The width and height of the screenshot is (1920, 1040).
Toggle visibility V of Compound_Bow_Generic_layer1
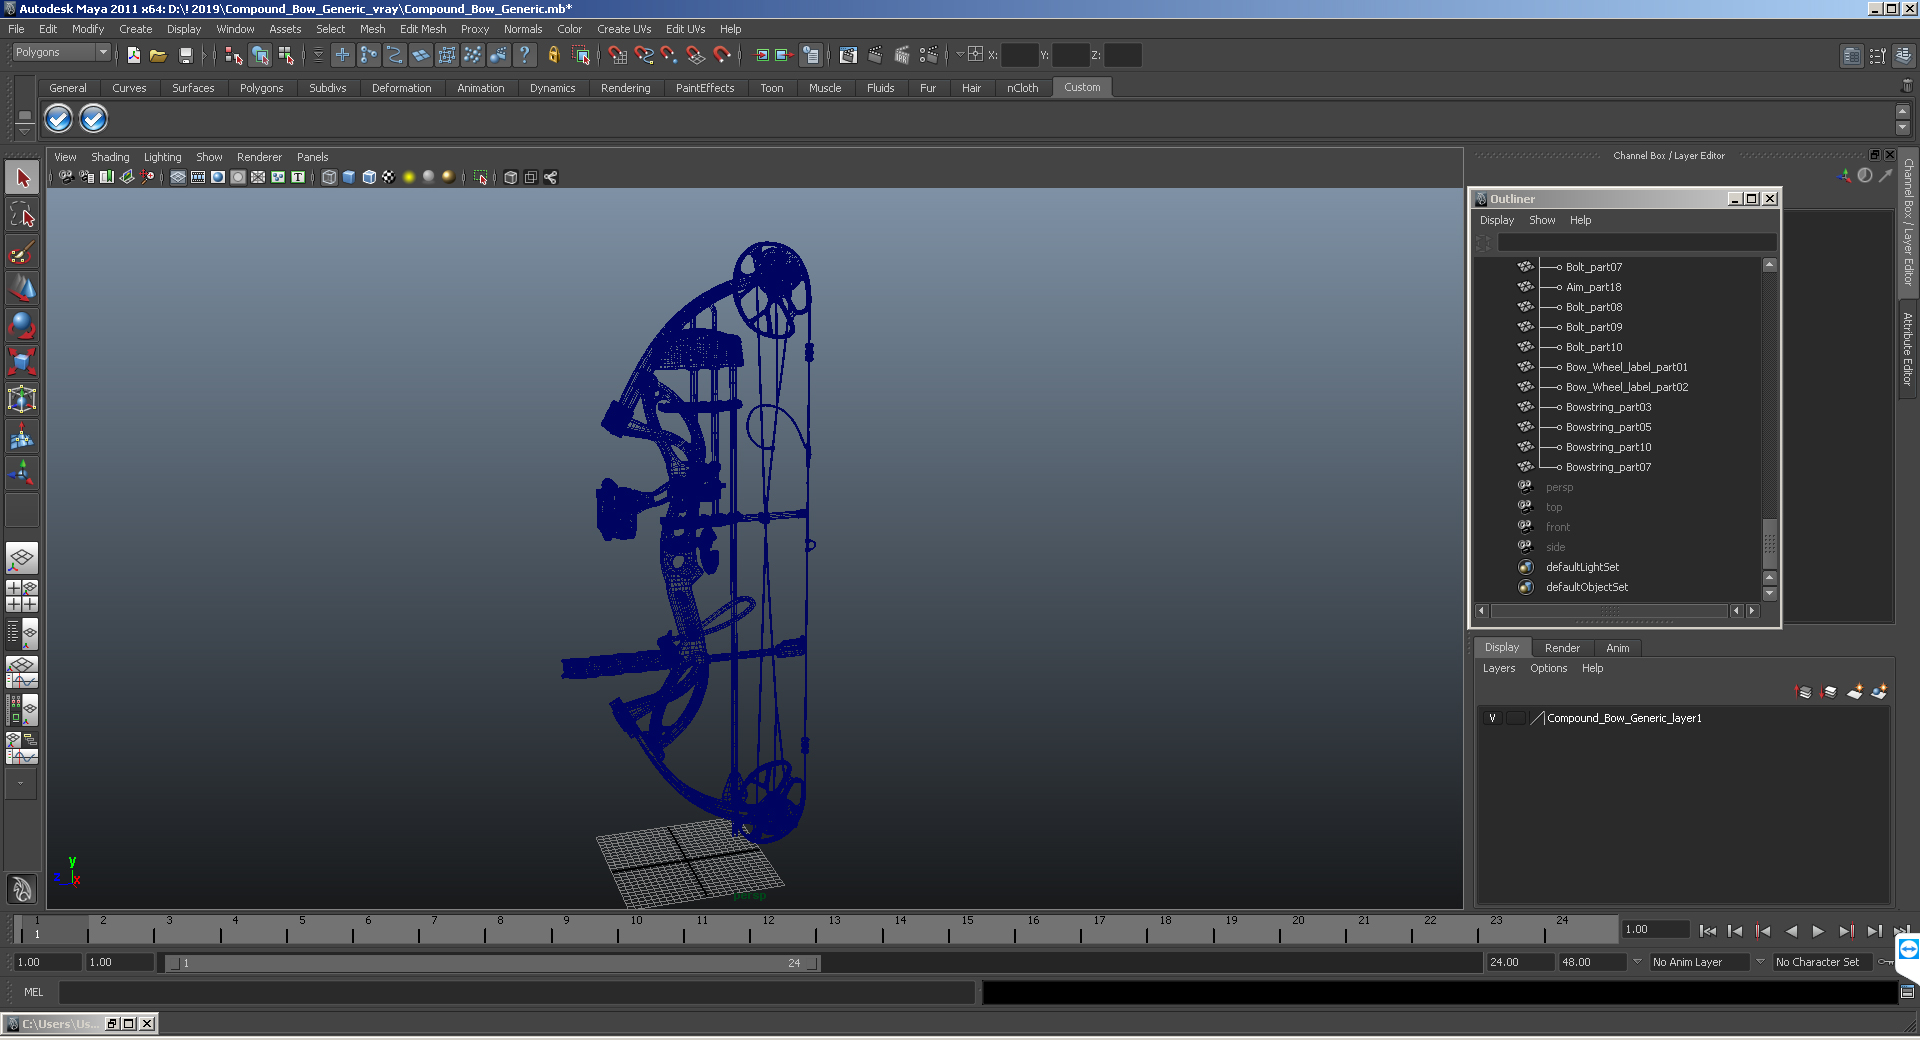pyautogui.click(x=1492, y=718)
